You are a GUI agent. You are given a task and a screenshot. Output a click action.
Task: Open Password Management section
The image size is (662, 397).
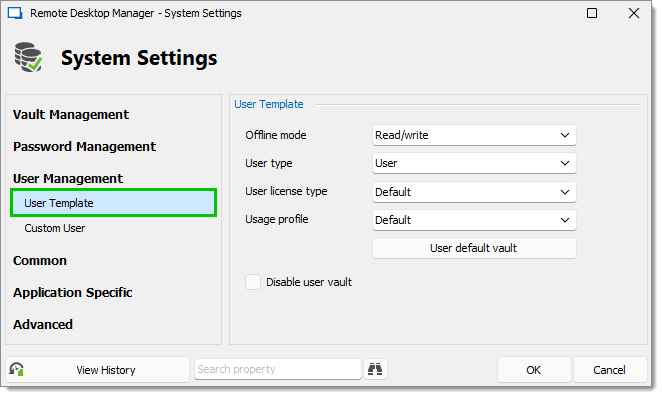84,147
